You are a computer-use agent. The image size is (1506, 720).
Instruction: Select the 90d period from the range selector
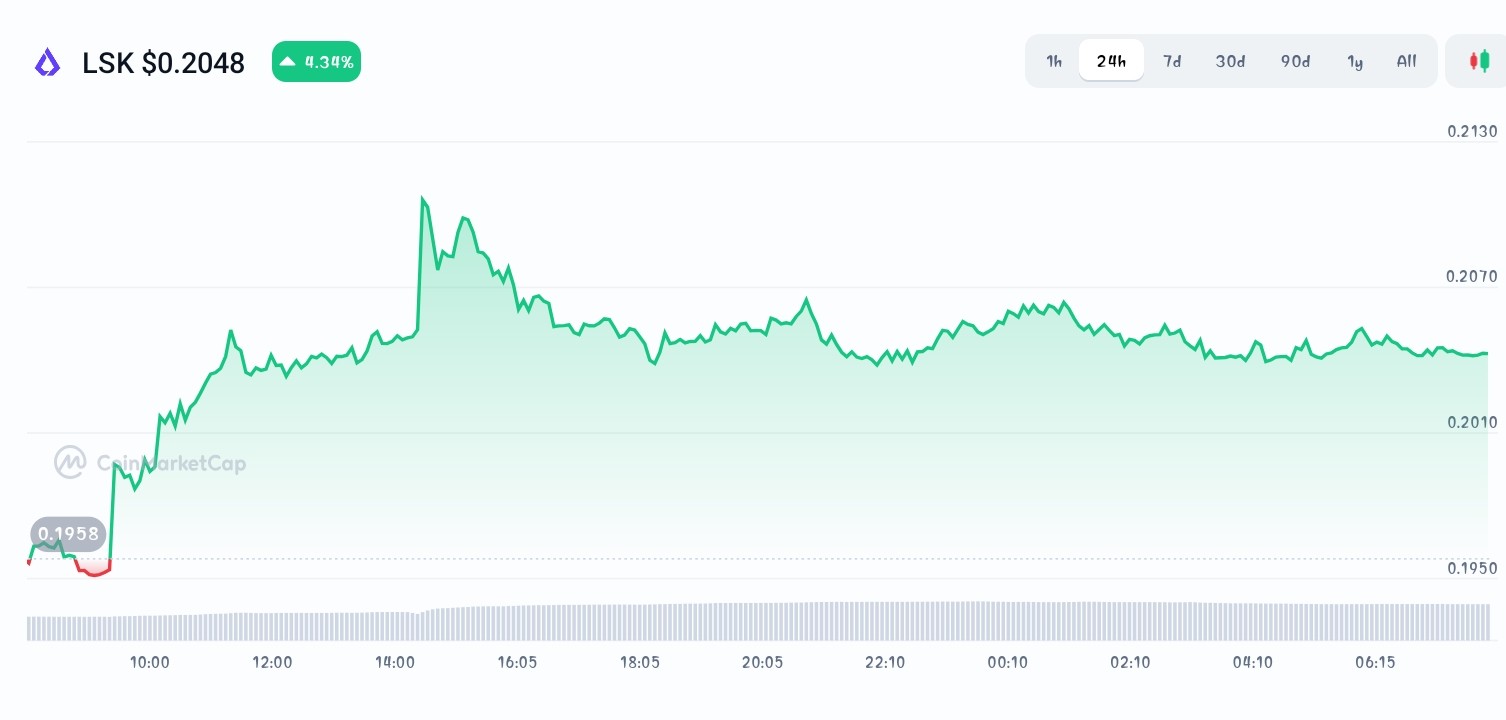[1295, 61]
